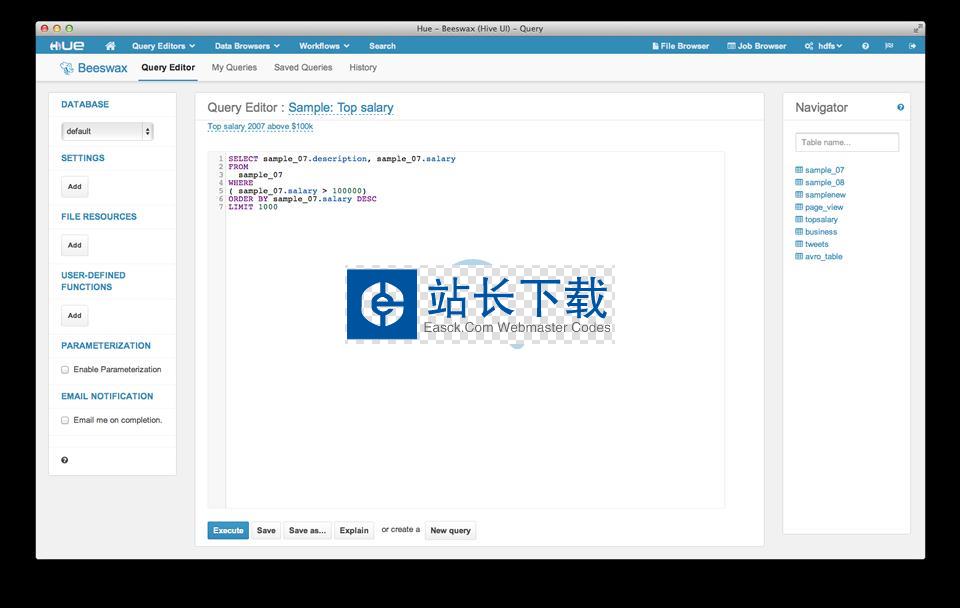
Task: Click table icon next to page_view
Action: (799, 207)
